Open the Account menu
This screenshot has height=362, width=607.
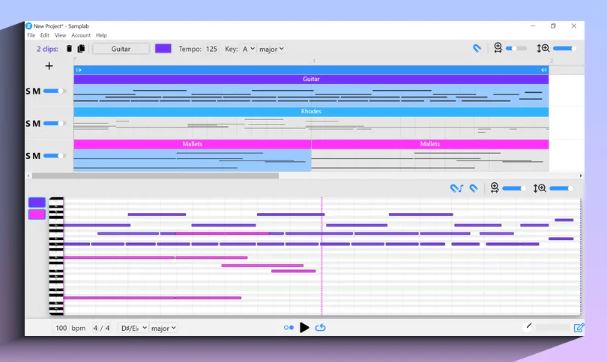tap(81, 35)
